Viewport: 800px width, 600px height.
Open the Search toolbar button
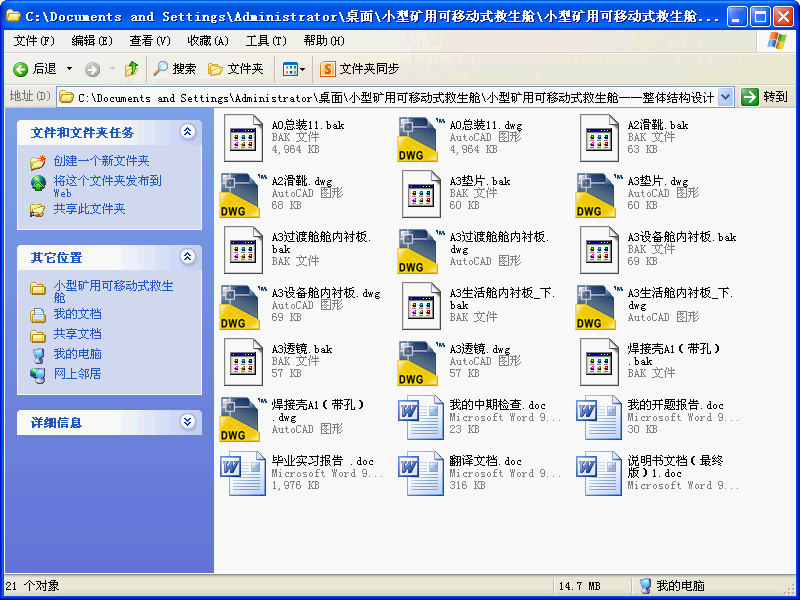click(175, 69)
